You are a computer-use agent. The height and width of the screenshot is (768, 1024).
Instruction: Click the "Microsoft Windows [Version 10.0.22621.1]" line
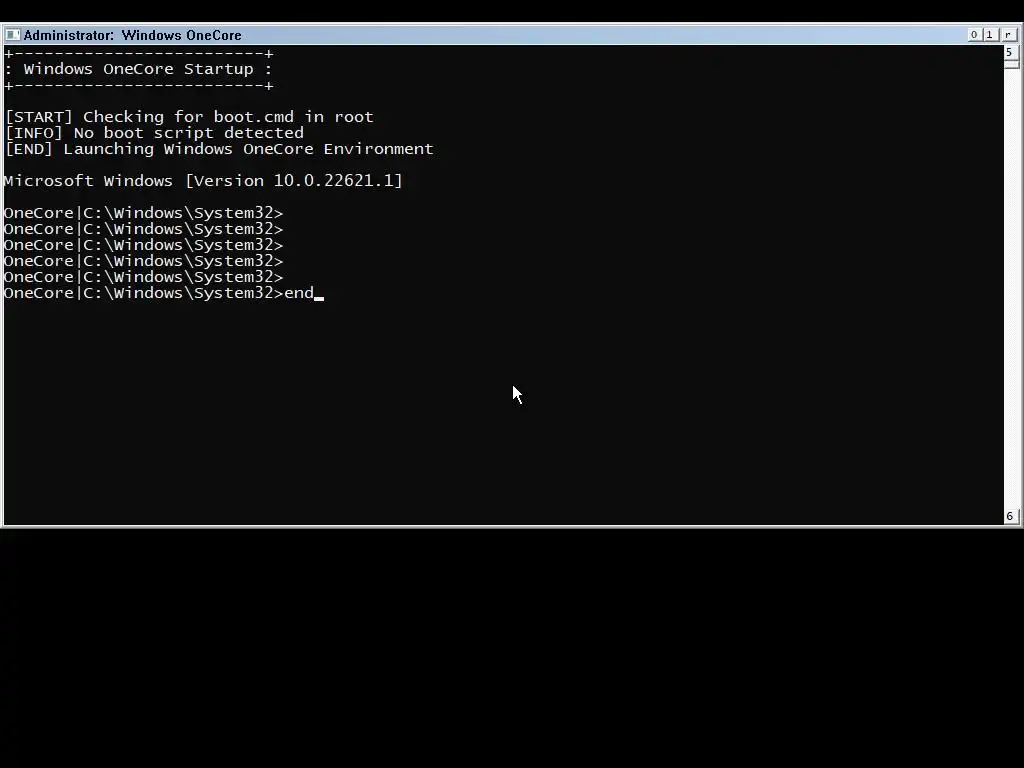[x=203, y=181]
